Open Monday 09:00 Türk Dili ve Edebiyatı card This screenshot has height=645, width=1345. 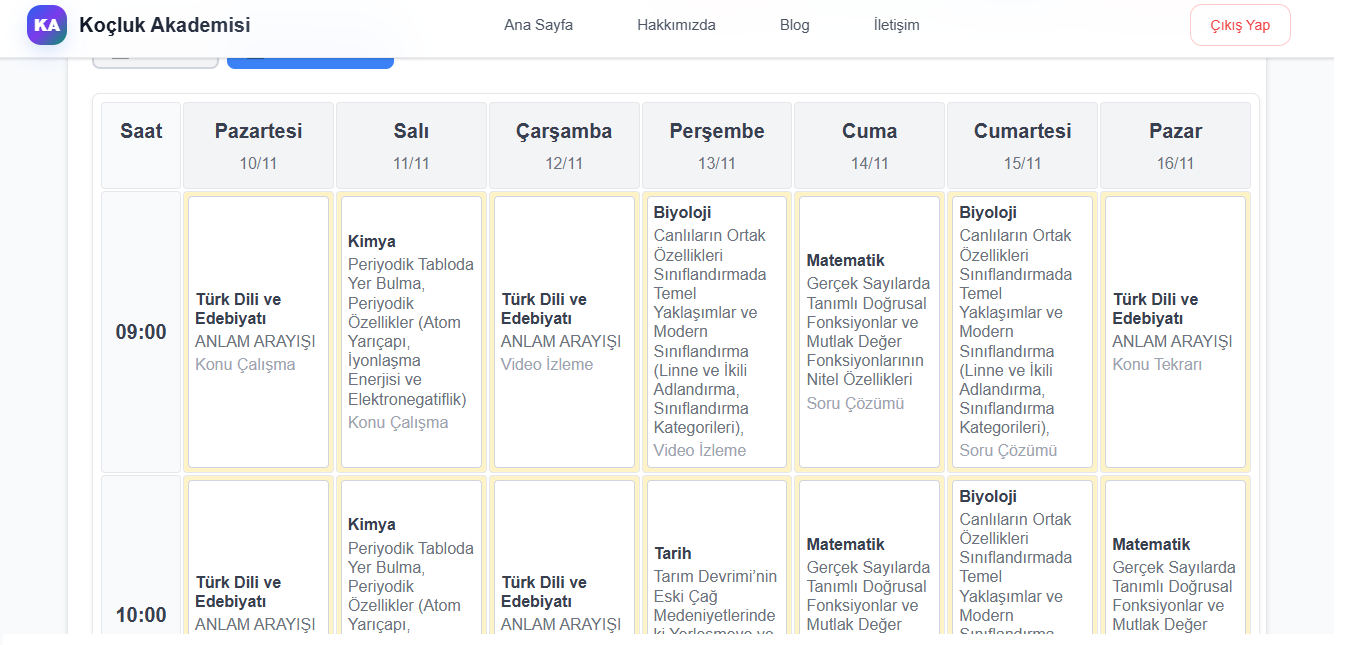click(x=258, y=332)
